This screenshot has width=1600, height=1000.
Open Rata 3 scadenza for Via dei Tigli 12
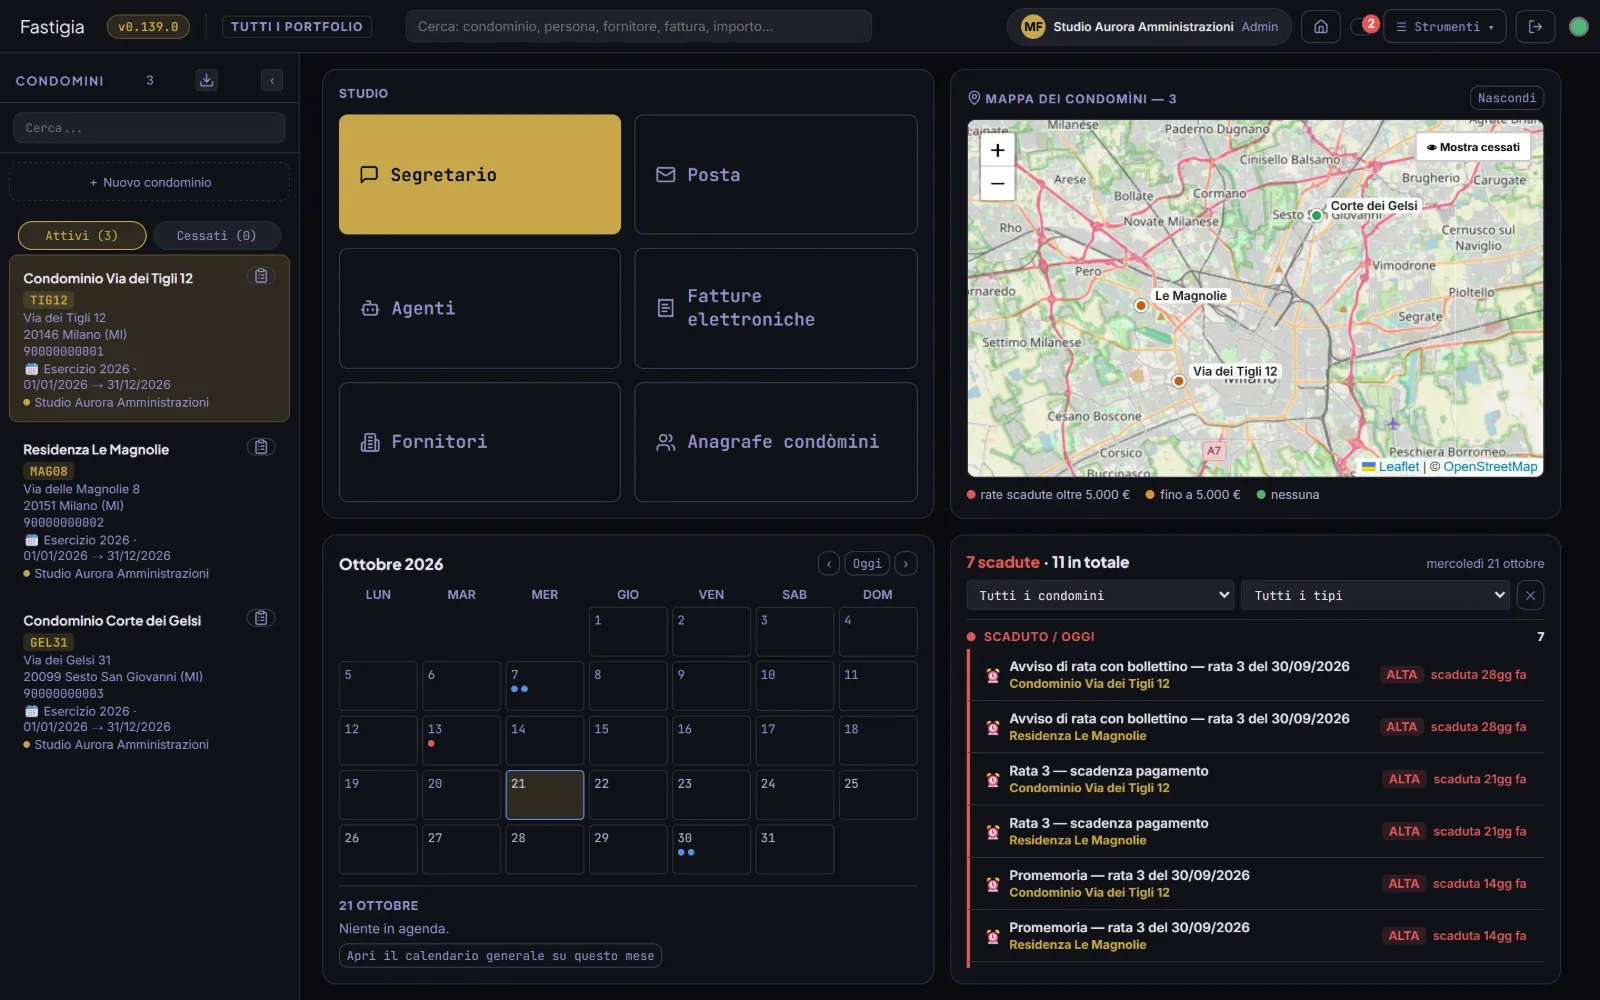(x=1257, y=779)
